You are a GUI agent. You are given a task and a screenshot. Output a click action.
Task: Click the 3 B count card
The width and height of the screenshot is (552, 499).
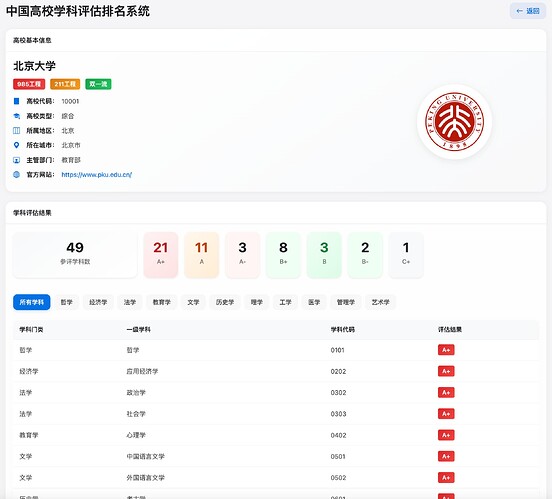click(324, 255)
